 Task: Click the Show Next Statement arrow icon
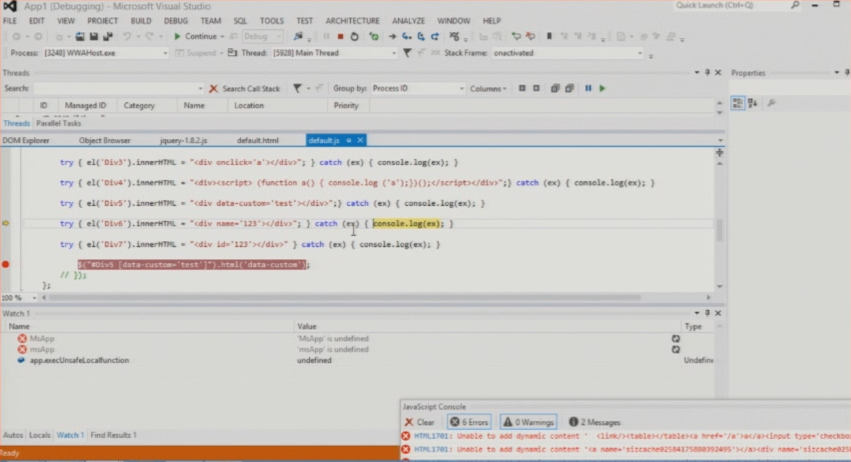(392, 36)
